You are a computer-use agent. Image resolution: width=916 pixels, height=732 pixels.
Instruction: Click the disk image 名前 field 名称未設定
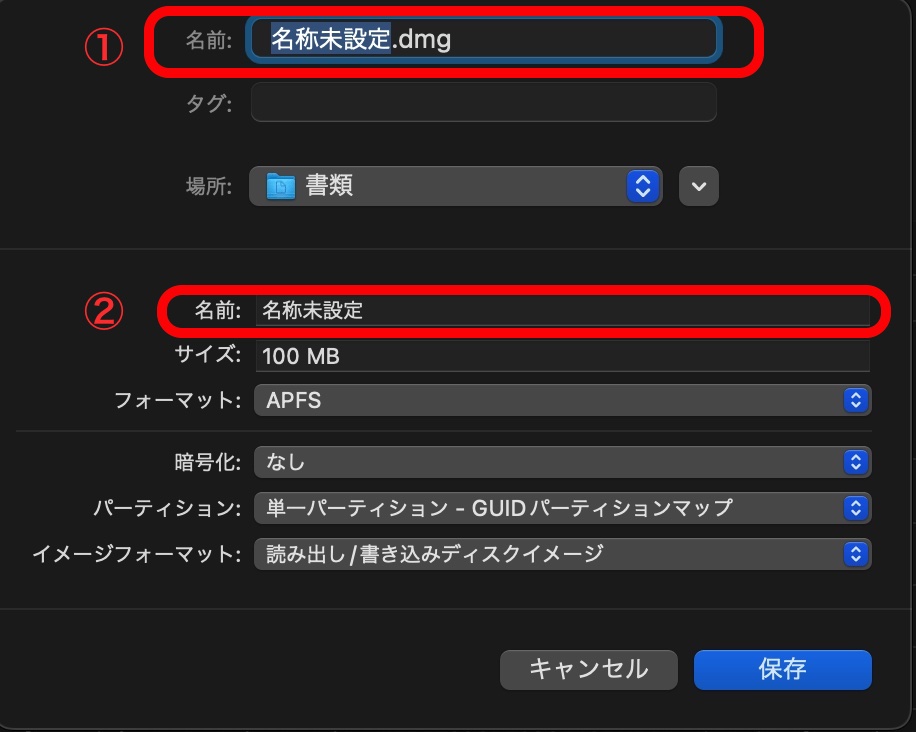click(x=563, y=310)
